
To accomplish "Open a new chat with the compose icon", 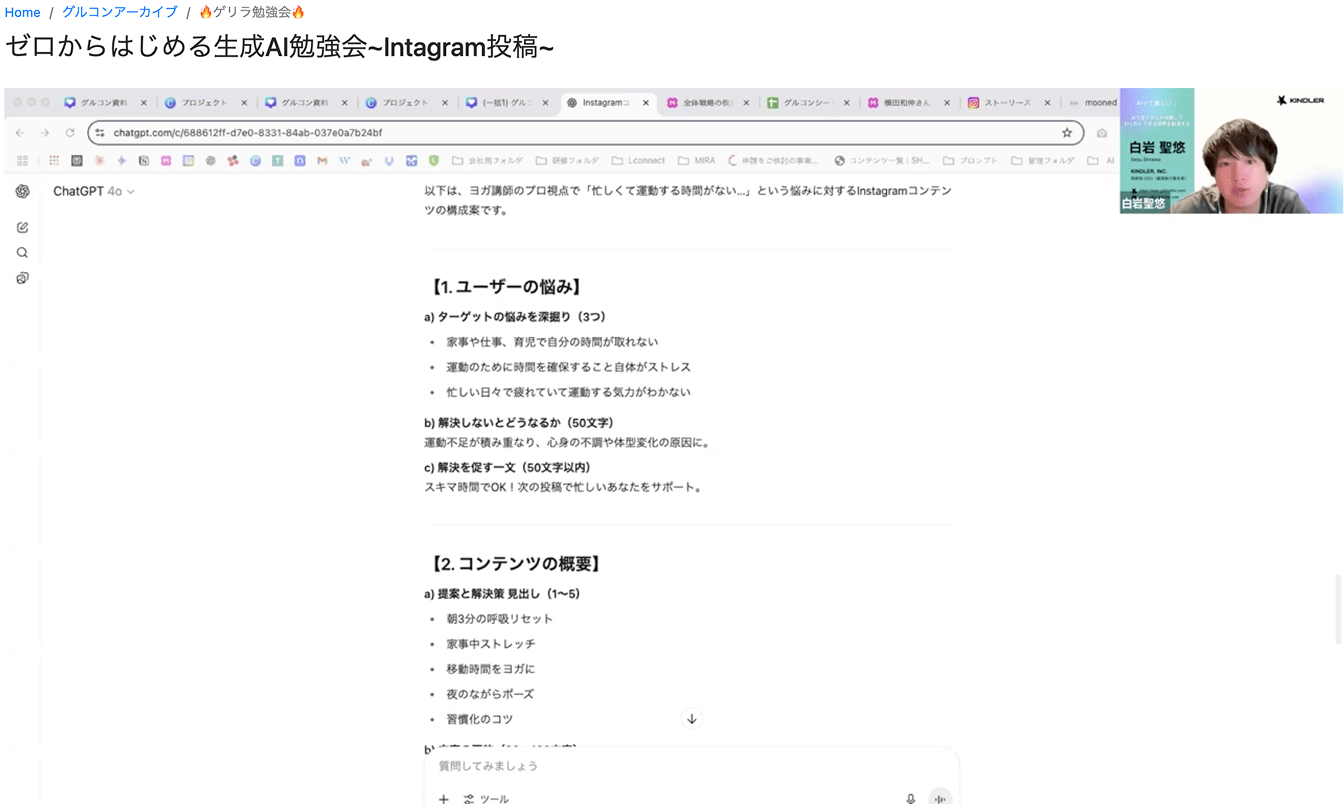I will pos(22,226).
